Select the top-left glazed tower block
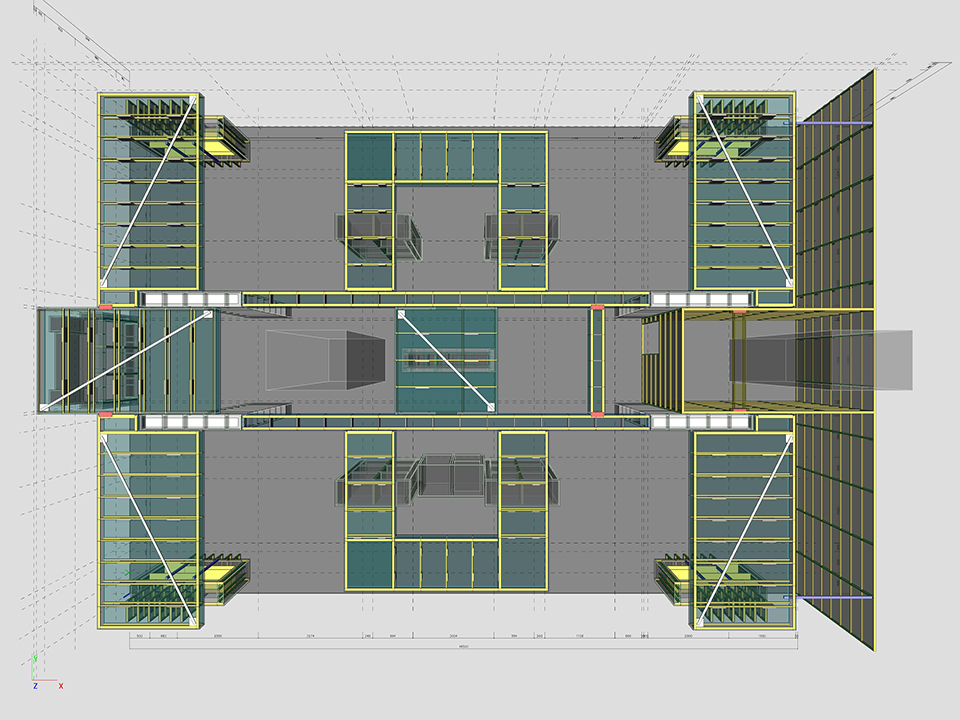The width and height of the screenshot is (960, 720). (150, 190)
